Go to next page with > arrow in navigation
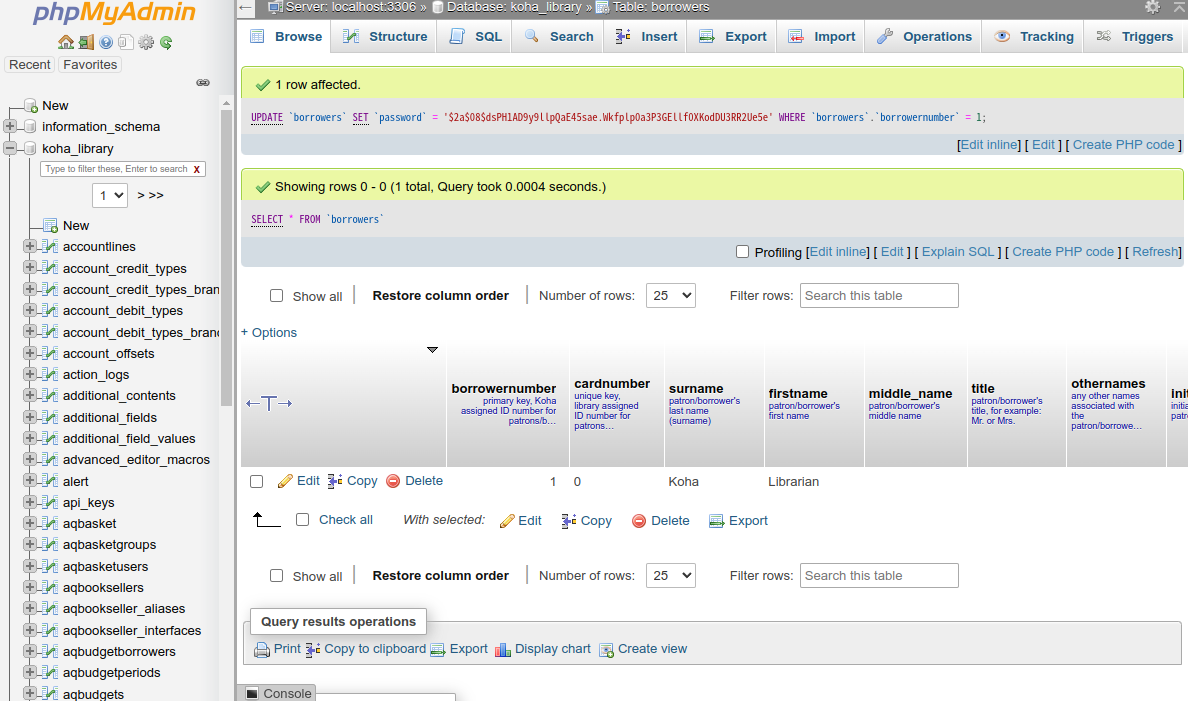The width and height of the screenshot is (1188, 701). point(141,195)
